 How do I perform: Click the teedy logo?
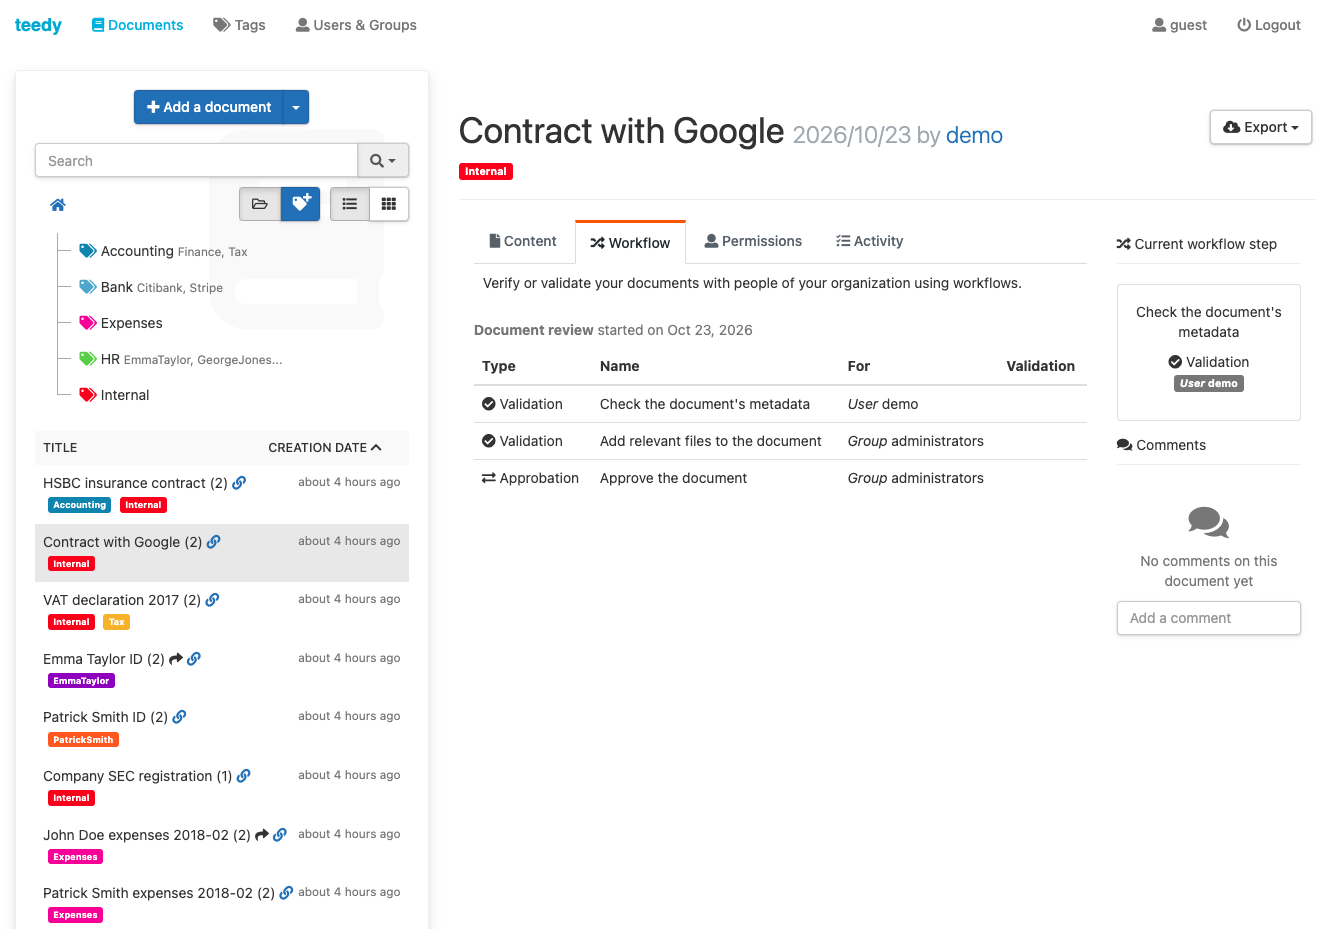(x=38, y=25)
